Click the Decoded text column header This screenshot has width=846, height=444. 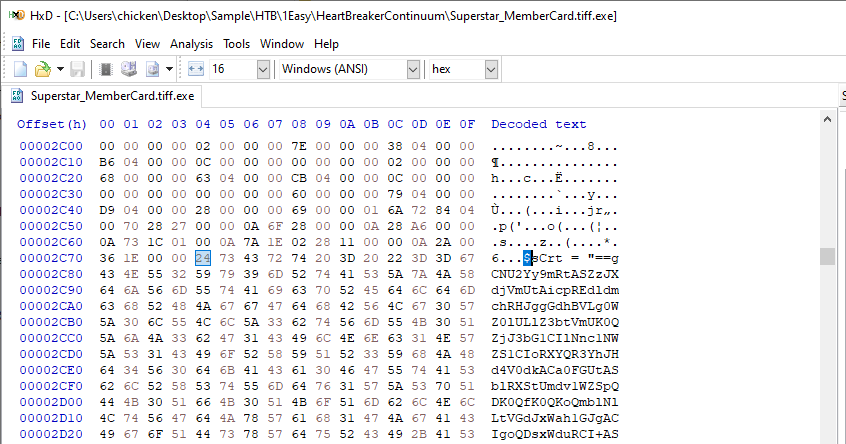tap(538, 124)
